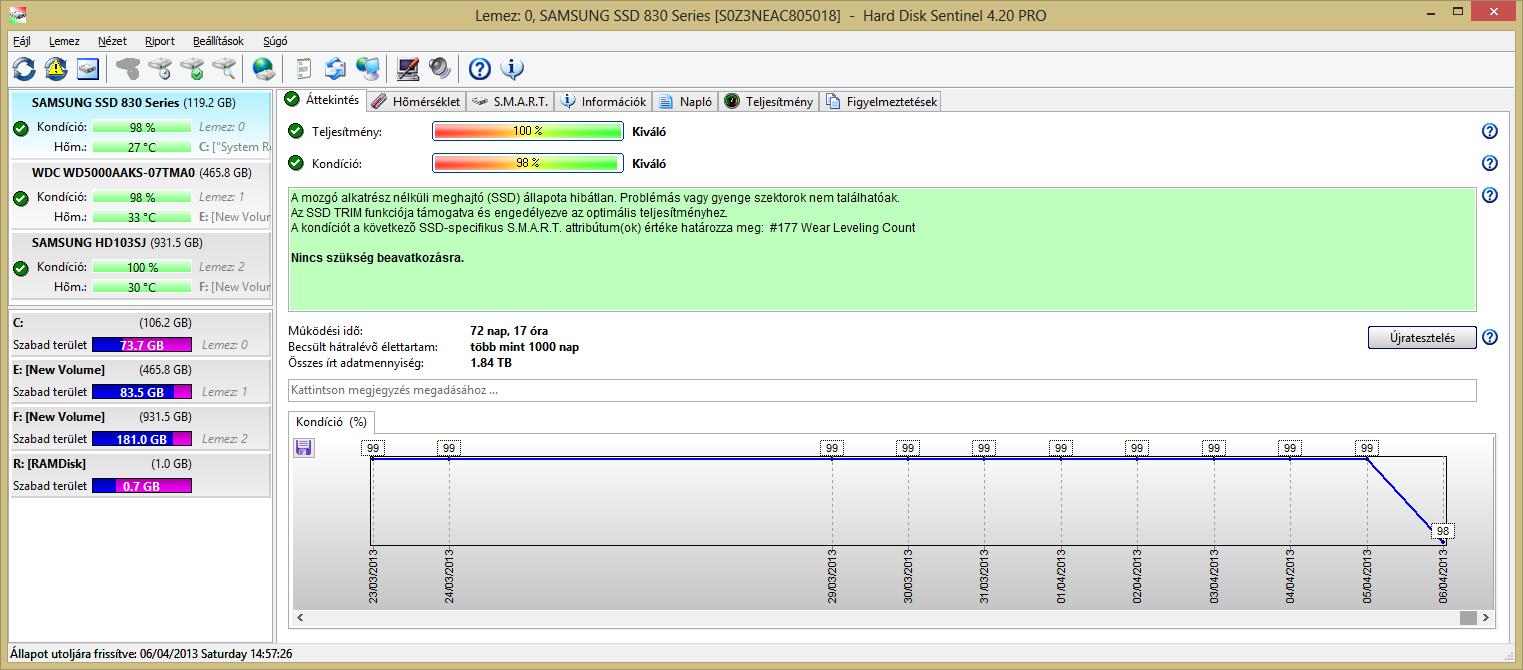Click the help icon beside the status text box

point(1489,195)
